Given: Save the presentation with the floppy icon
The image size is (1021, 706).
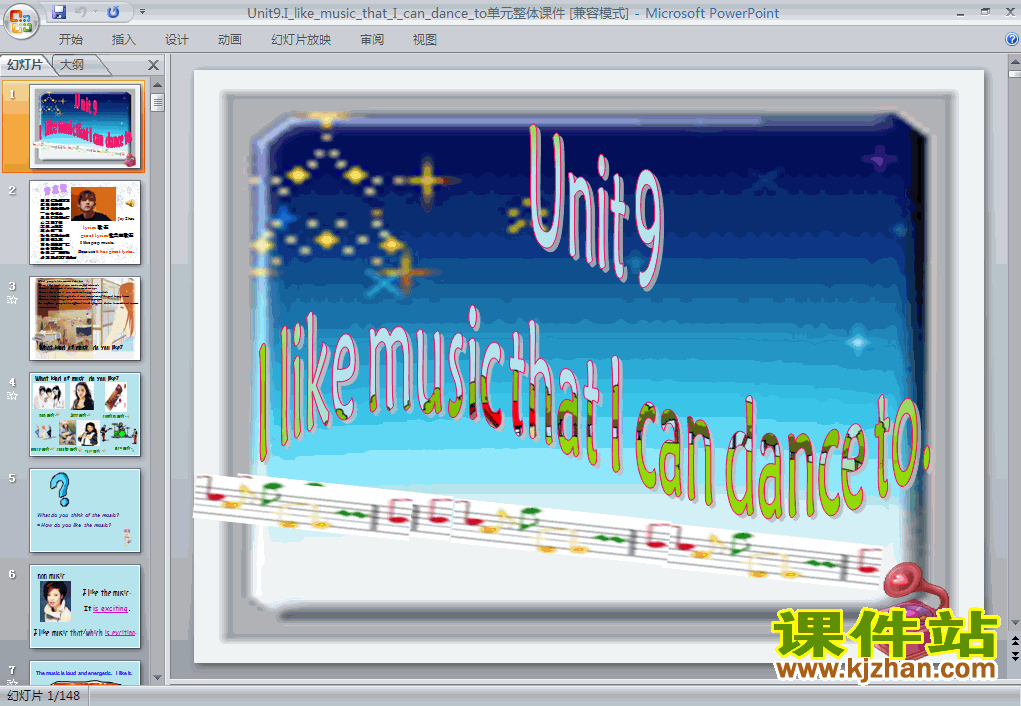Looking at the screenshot, I should [59, 12].
